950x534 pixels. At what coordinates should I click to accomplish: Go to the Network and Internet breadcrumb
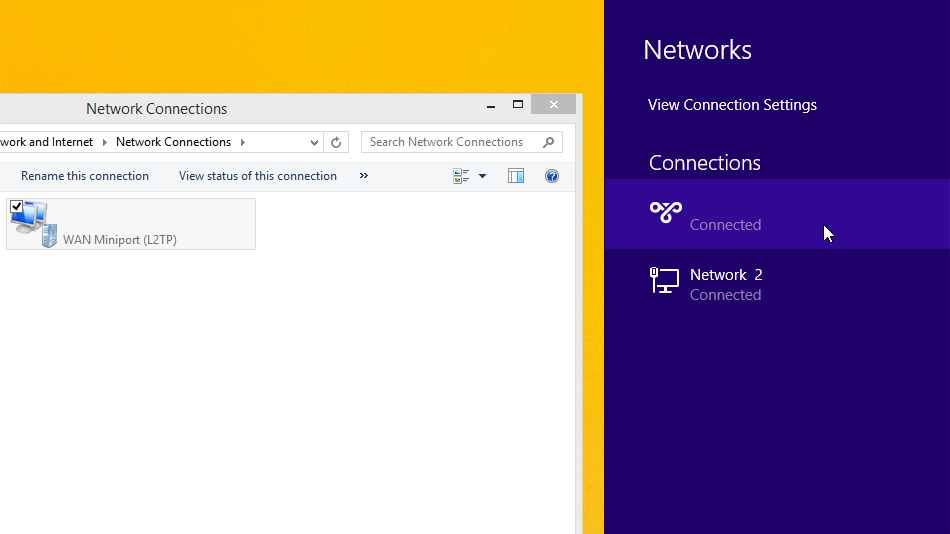click(46, 142)
